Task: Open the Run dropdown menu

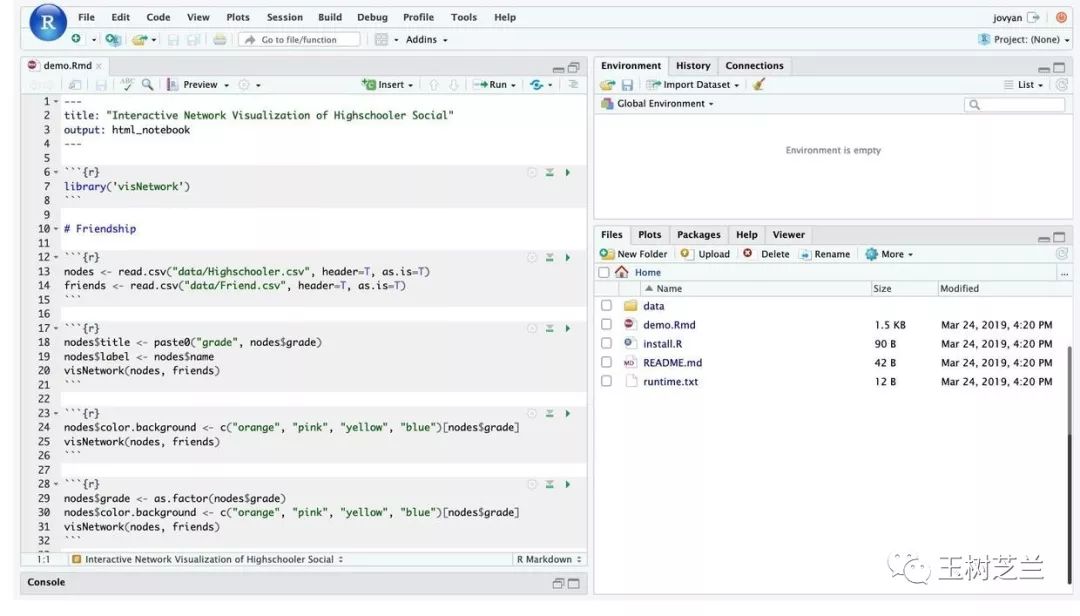Action: [513, 85]
